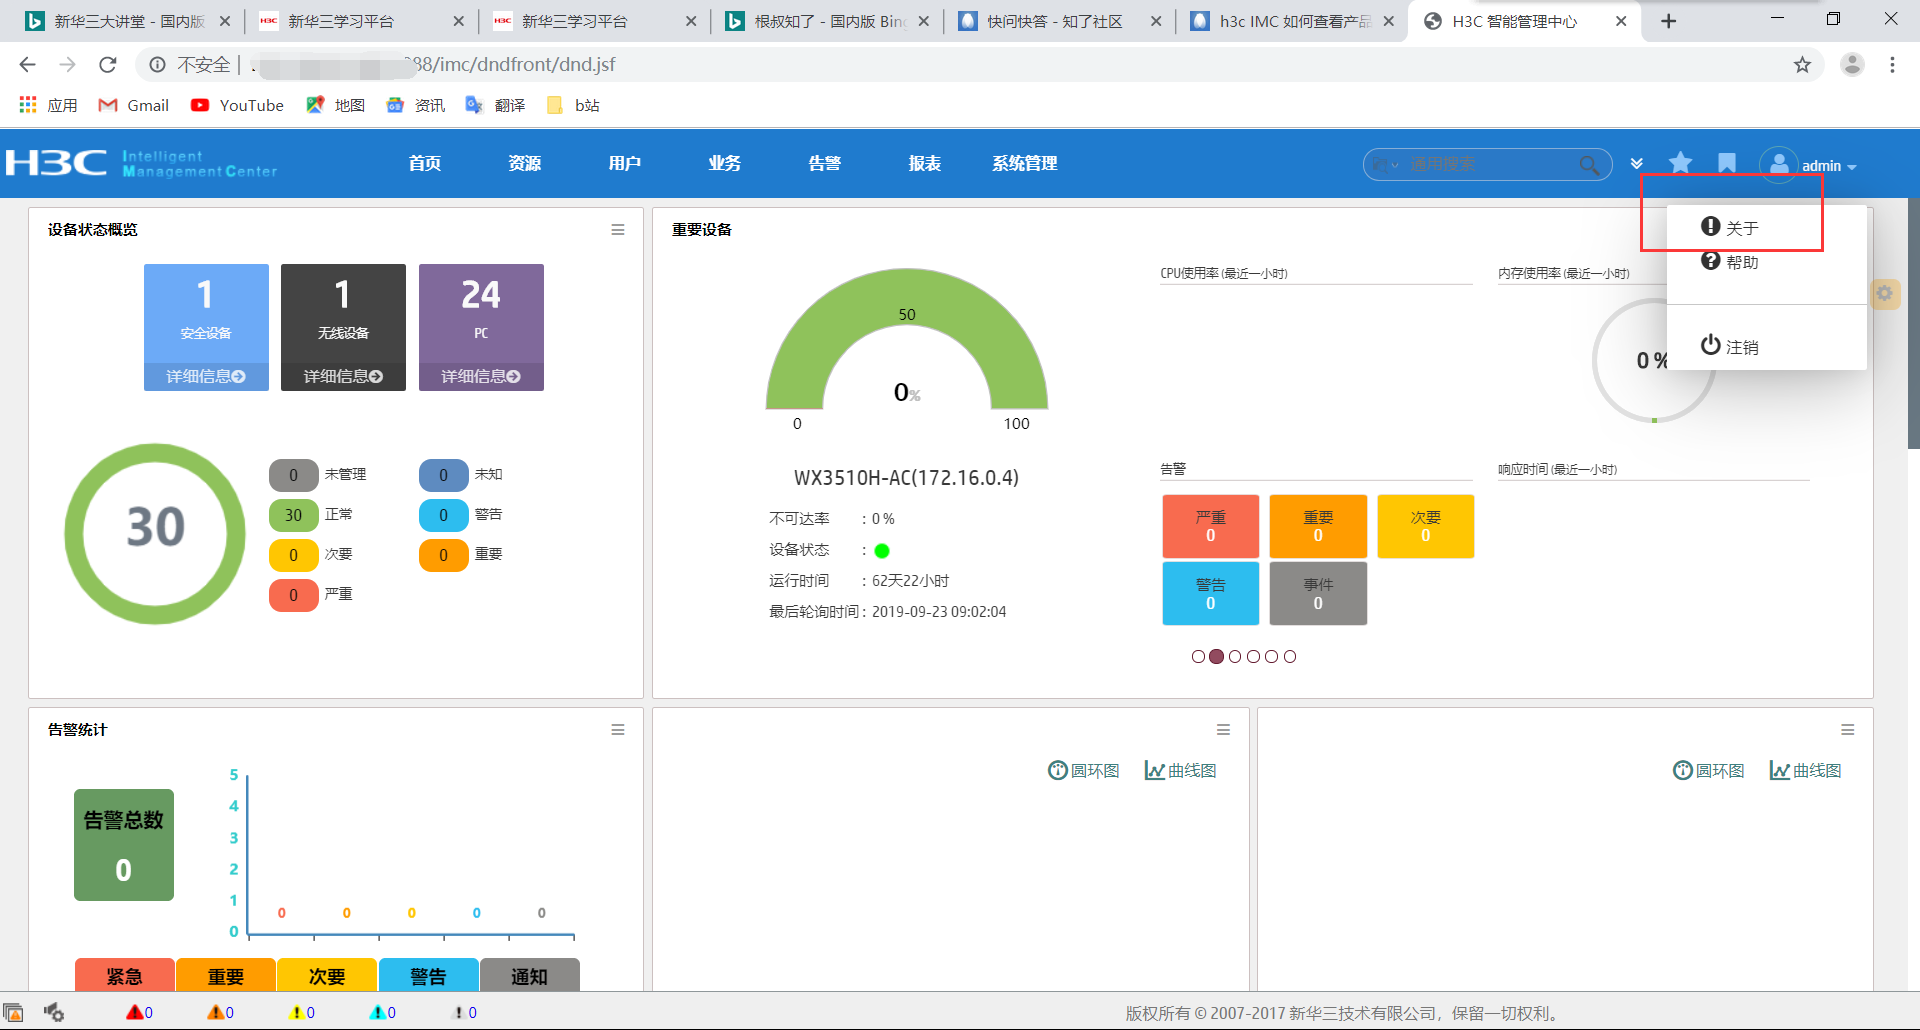Focus the 通用搜索 search input field
Screen dimensions: 1920x1030
point(1490,165)
